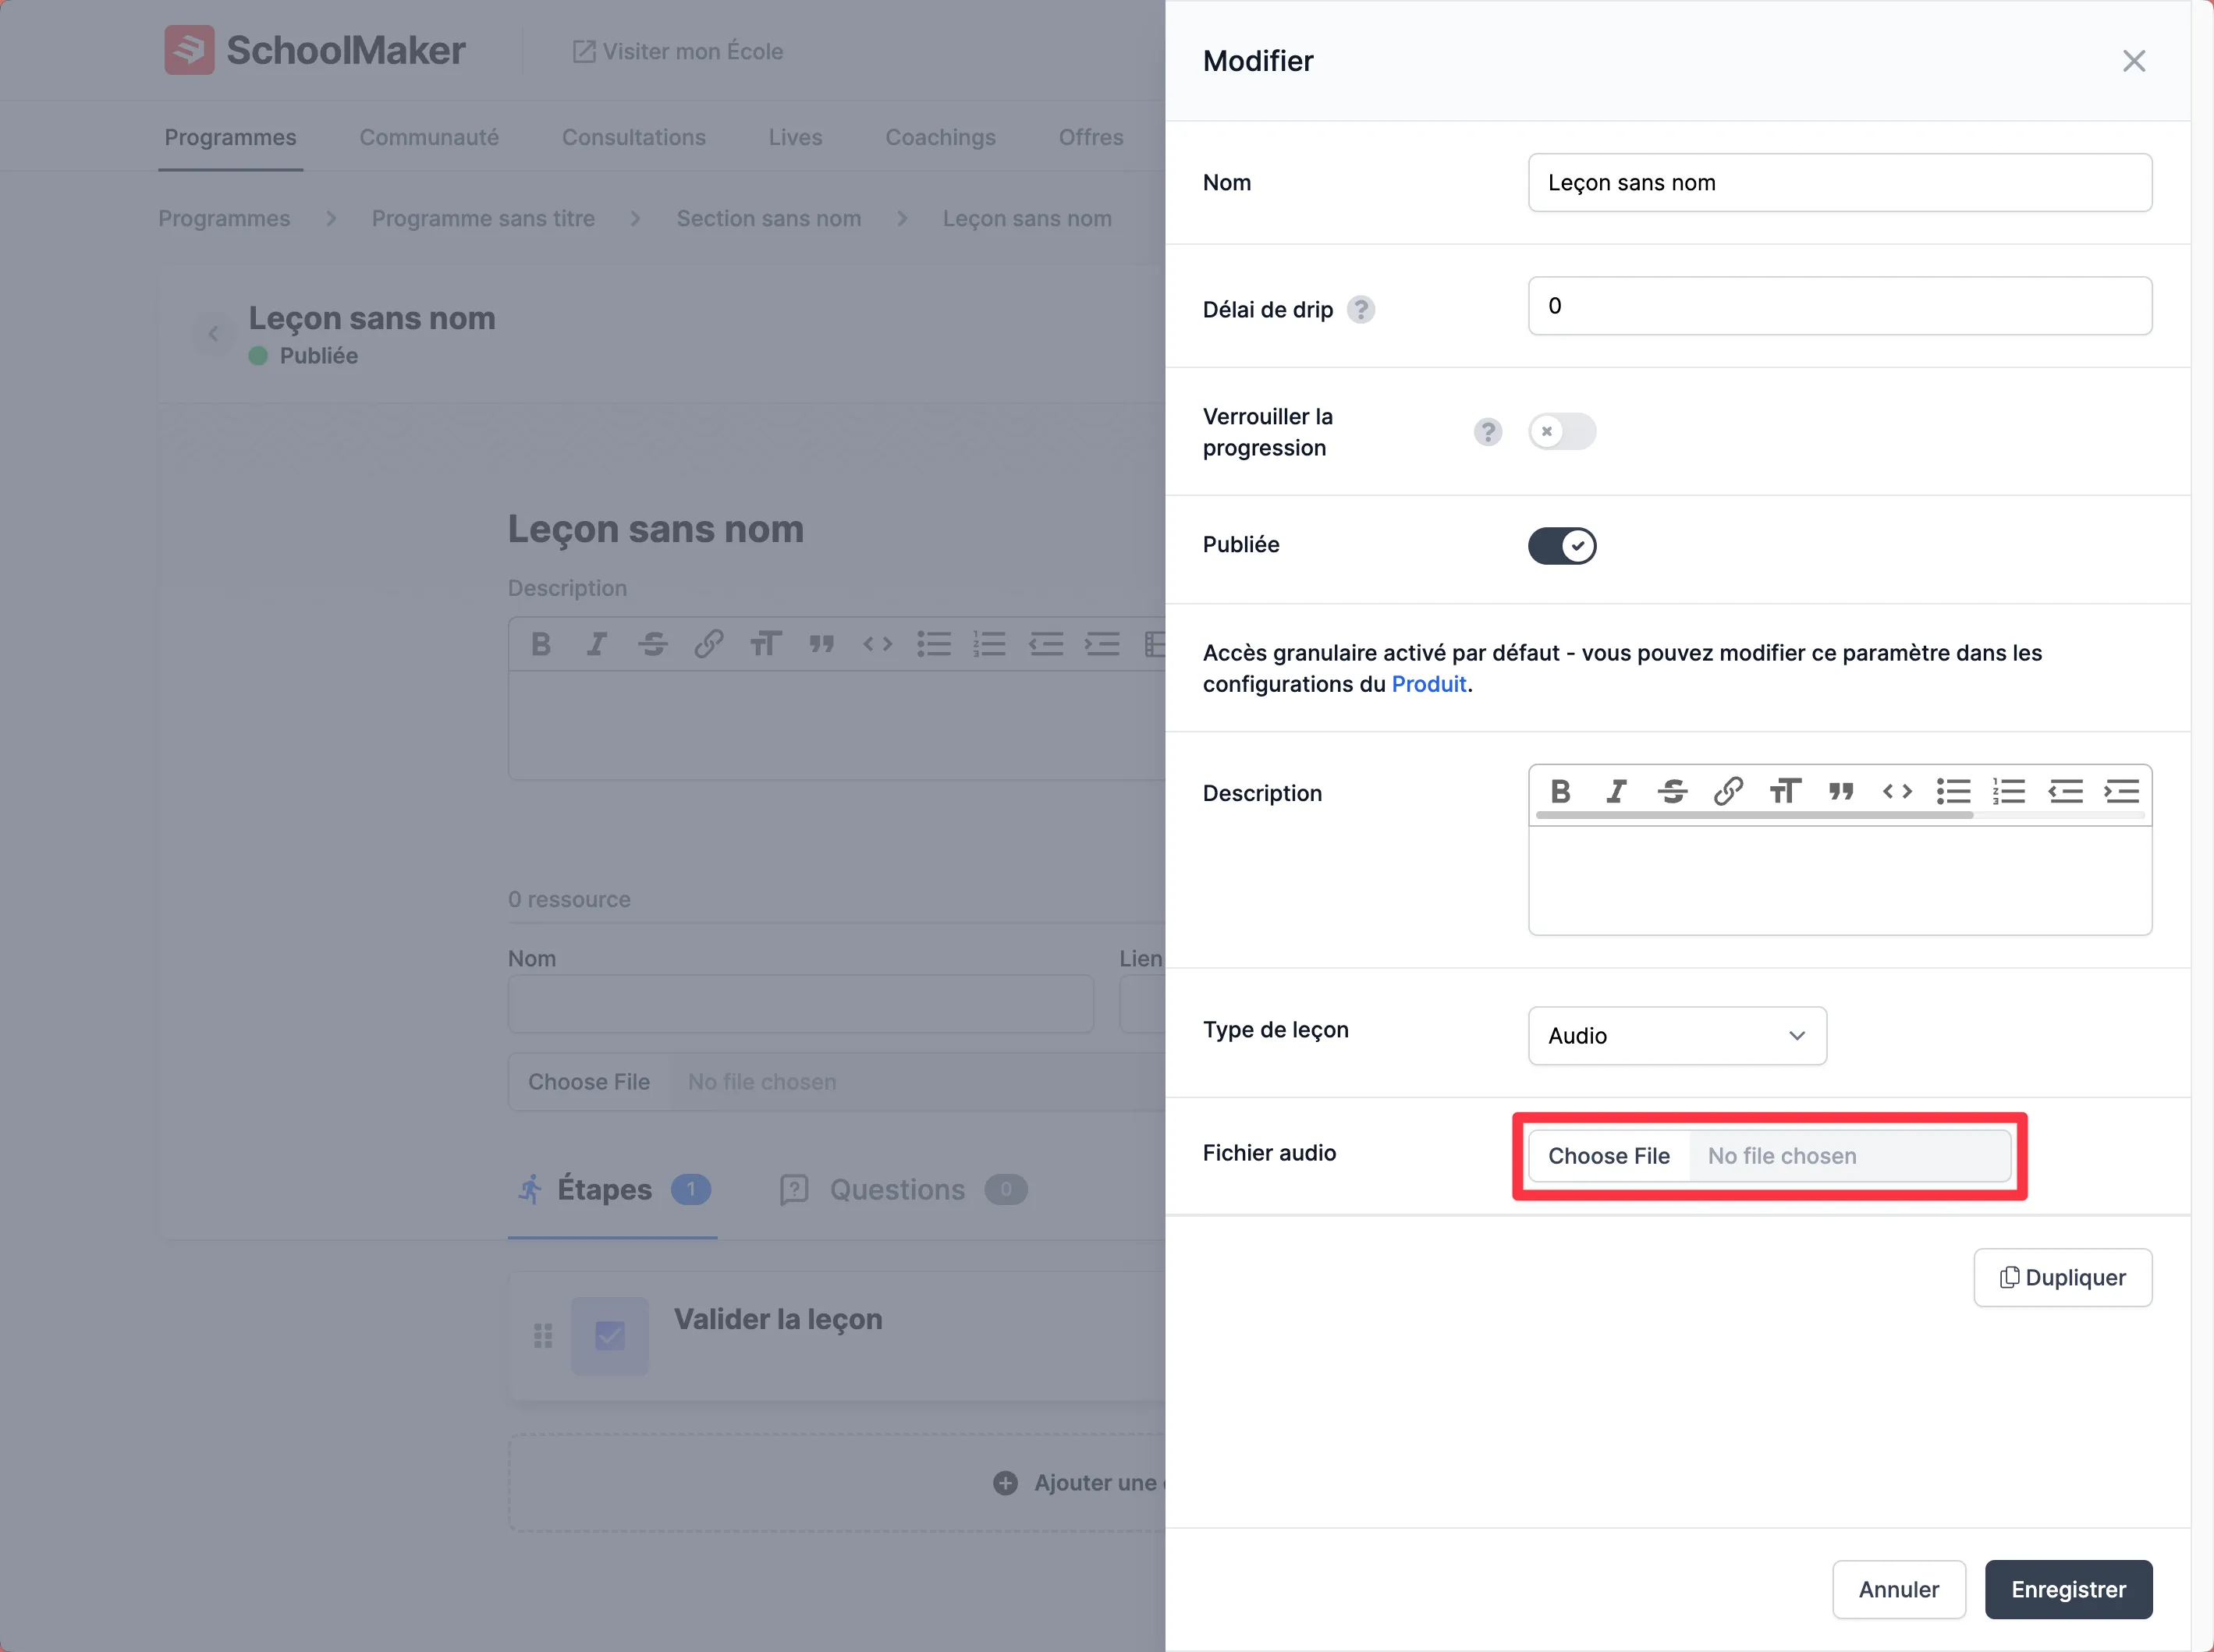Click Section sans nom breadcrumb
Image resolution: width=2214 pixels, height=1652 pixels.
click(x=769, y=218)
